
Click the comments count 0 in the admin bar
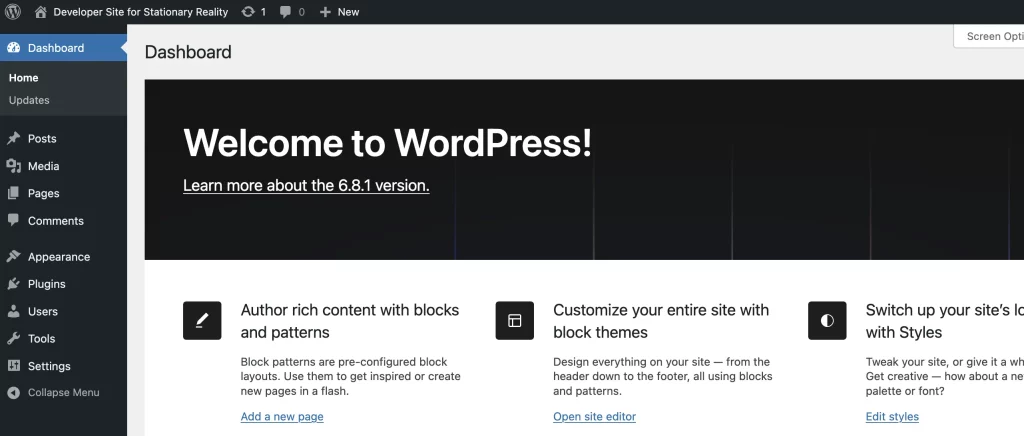(301, 12)
